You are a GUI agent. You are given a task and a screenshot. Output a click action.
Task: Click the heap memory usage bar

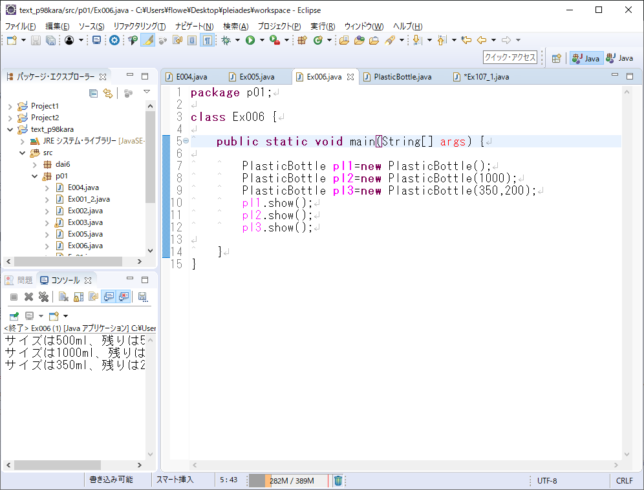289,481
